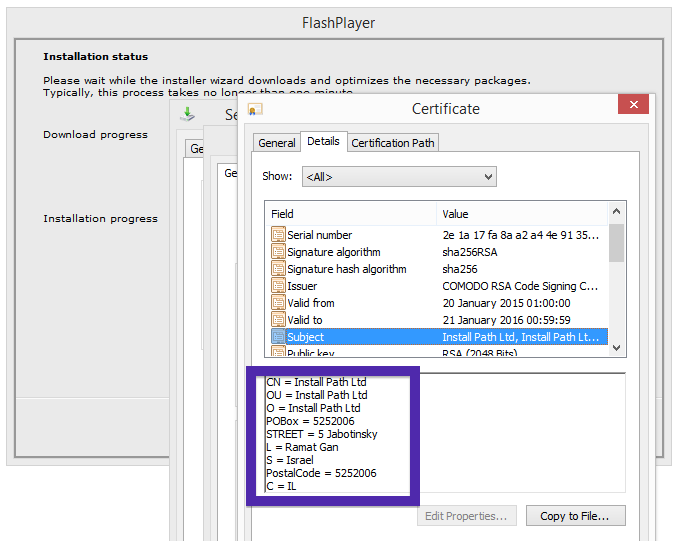Select the Signature algorithm row

437,252
